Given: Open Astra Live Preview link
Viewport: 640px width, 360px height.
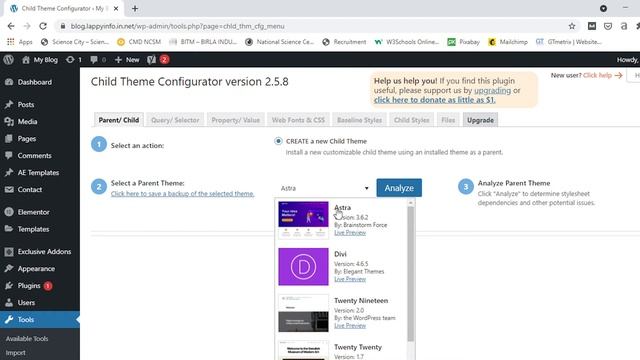Looking at the screenshot, I should 350,233.
